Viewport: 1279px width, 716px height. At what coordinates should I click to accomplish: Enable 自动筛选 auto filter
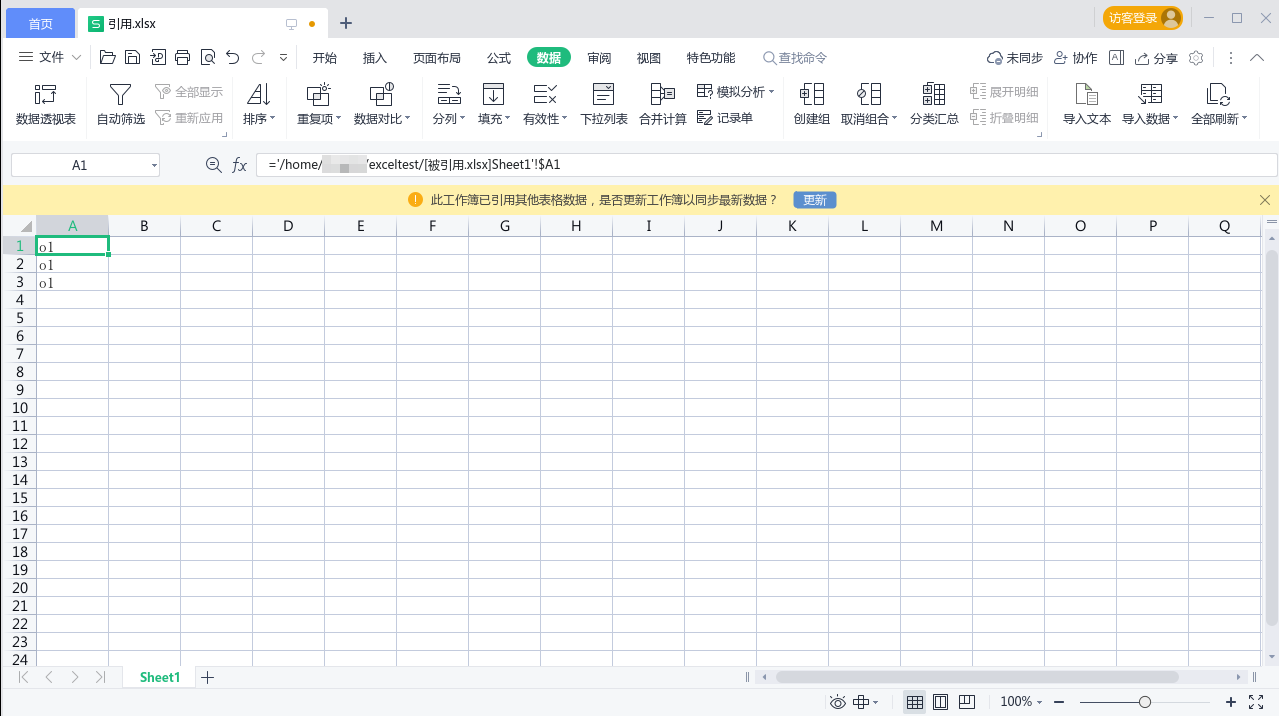(120, 95)
